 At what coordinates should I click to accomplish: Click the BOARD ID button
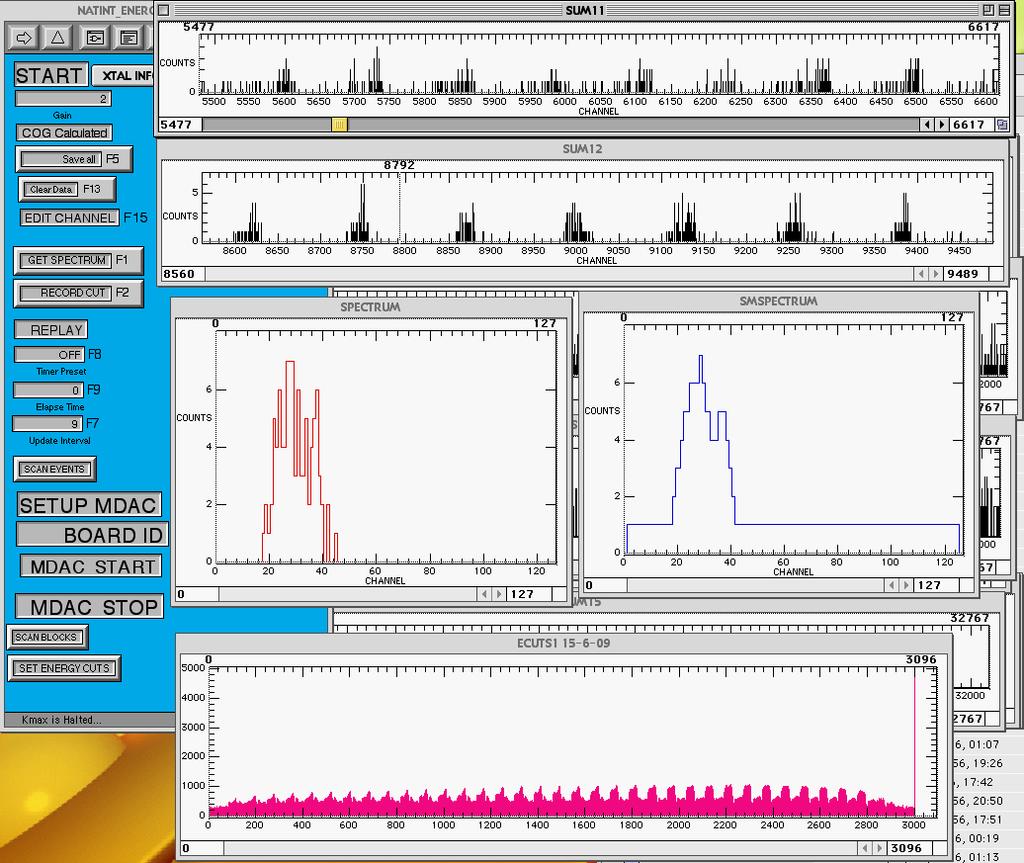(x=93, y=535)
